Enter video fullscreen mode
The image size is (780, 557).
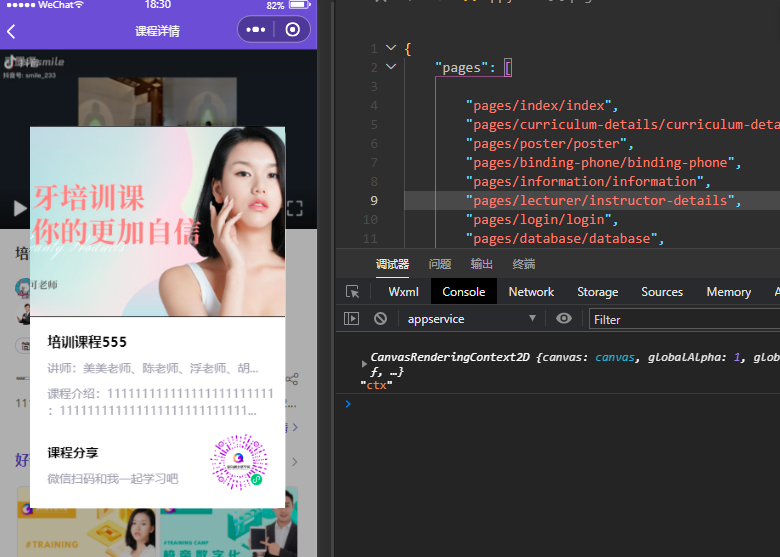tap(294, 208)
